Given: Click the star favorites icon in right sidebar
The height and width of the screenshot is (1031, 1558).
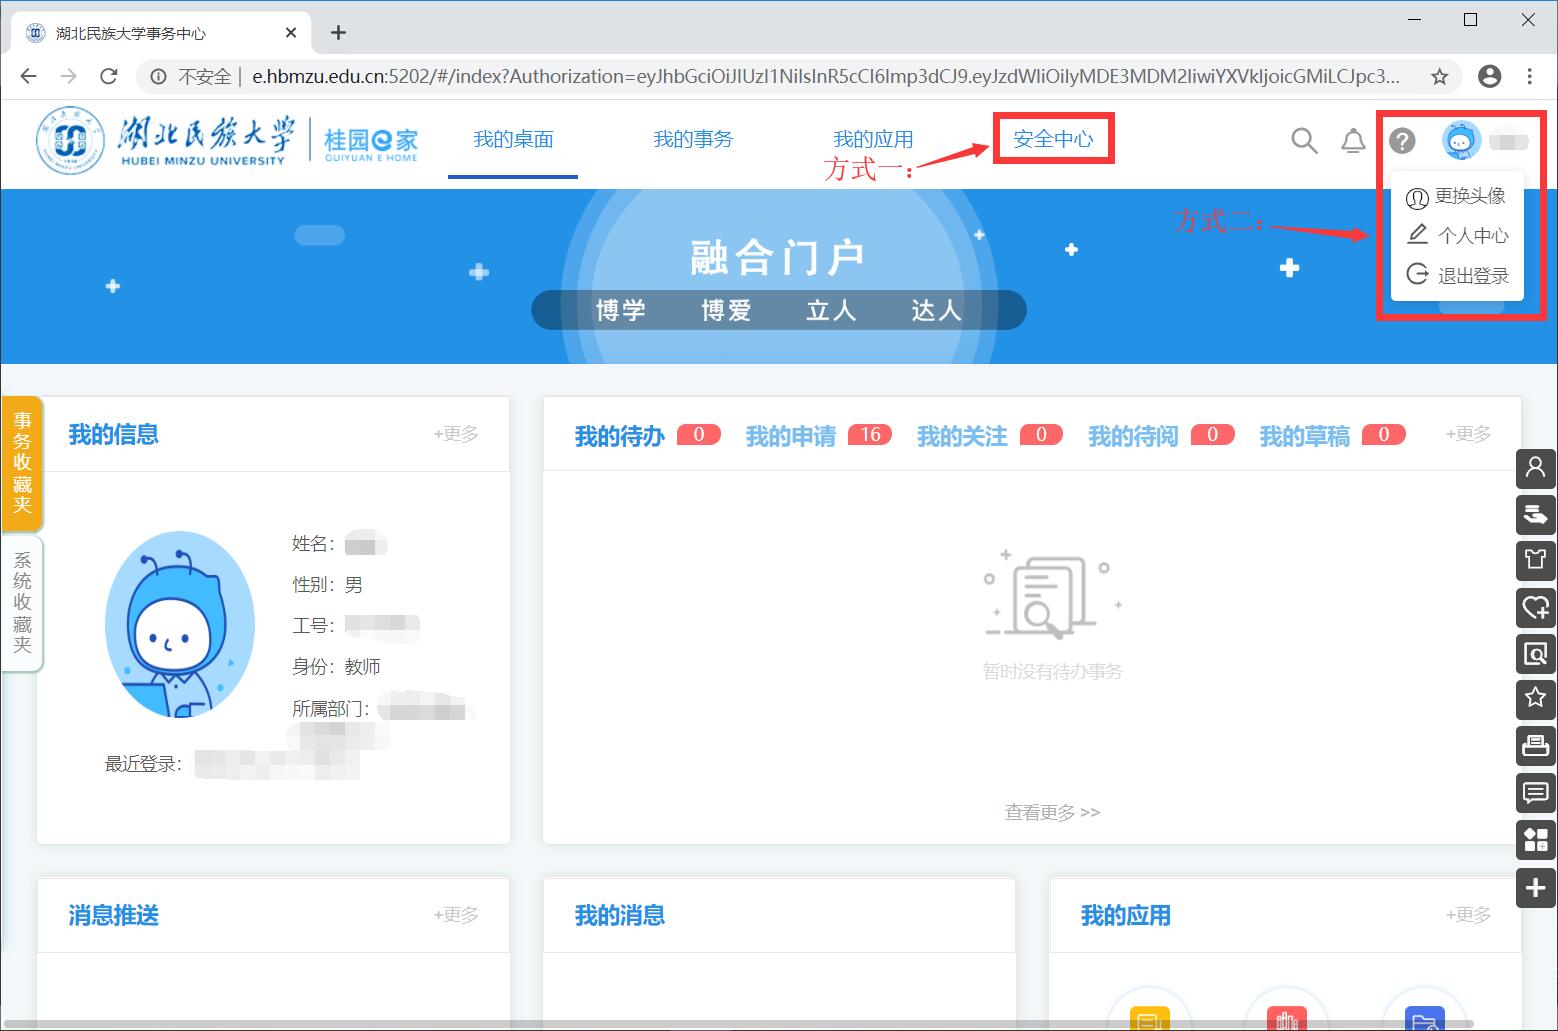Looking at the screenshot, I should [1535, 698].
